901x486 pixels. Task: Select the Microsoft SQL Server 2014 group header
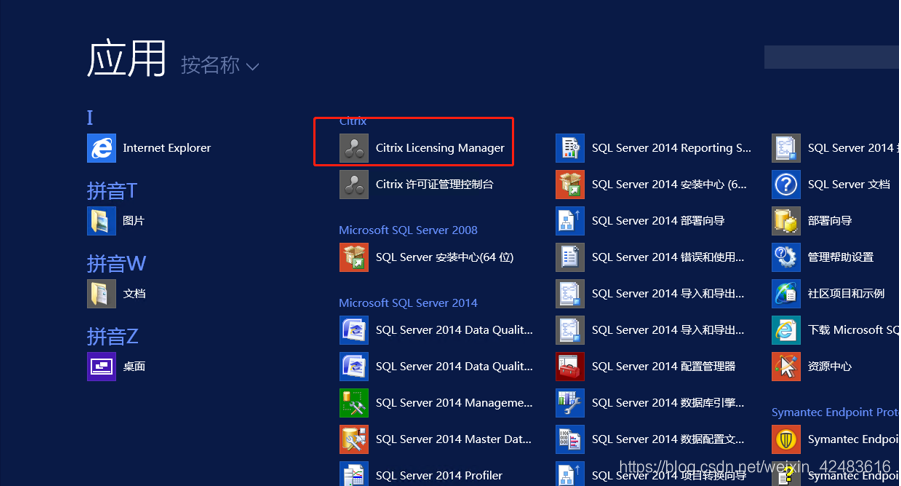pos(408,303)
